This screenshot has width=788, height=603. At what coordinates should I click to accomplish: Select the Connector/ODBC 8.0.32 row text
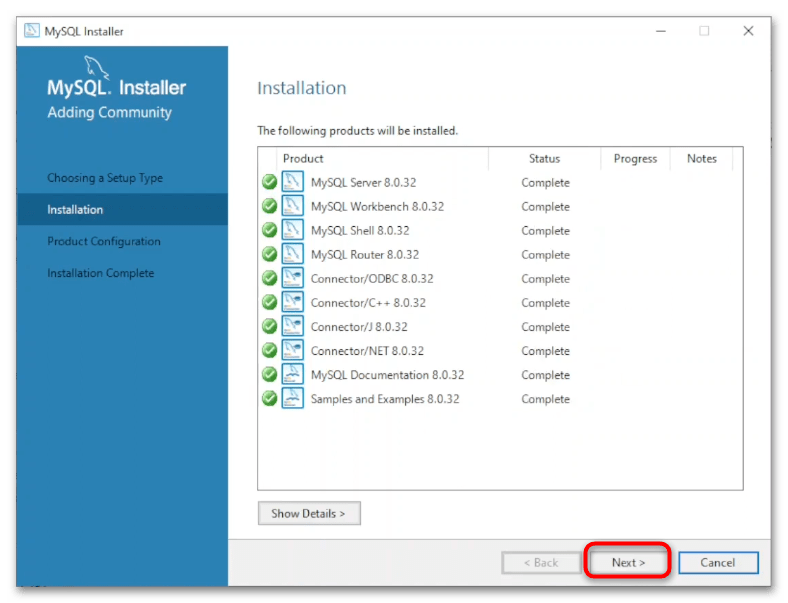point(372,278)
